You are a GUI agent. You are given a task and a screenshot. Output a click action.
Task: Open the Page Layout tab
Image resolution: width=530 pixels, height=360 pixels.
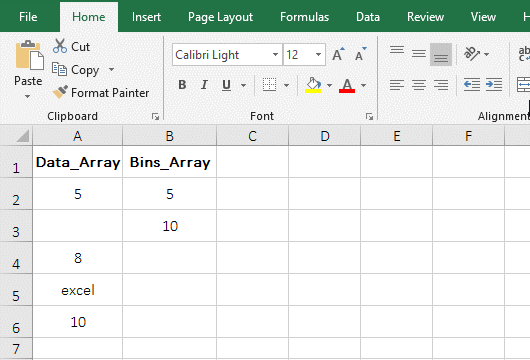[x=220, y=17]
